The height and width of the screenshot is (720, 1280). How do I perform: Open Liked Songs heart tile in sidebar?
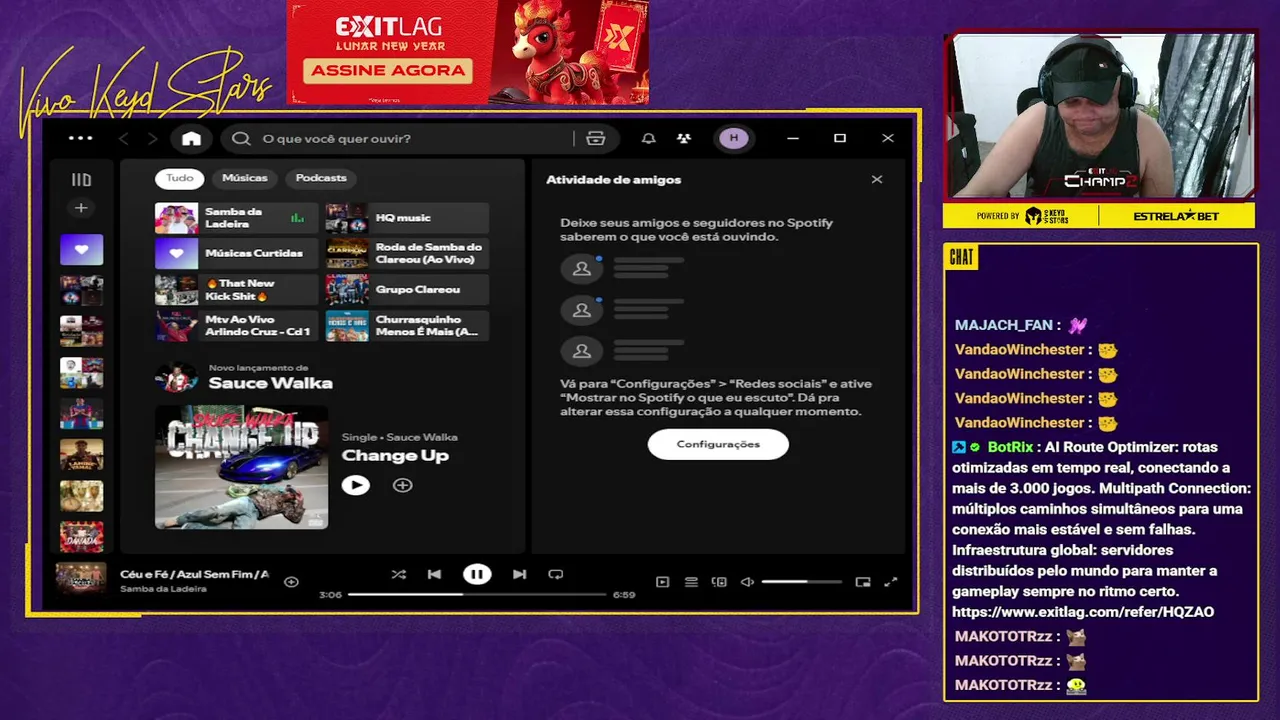(81, 249)
